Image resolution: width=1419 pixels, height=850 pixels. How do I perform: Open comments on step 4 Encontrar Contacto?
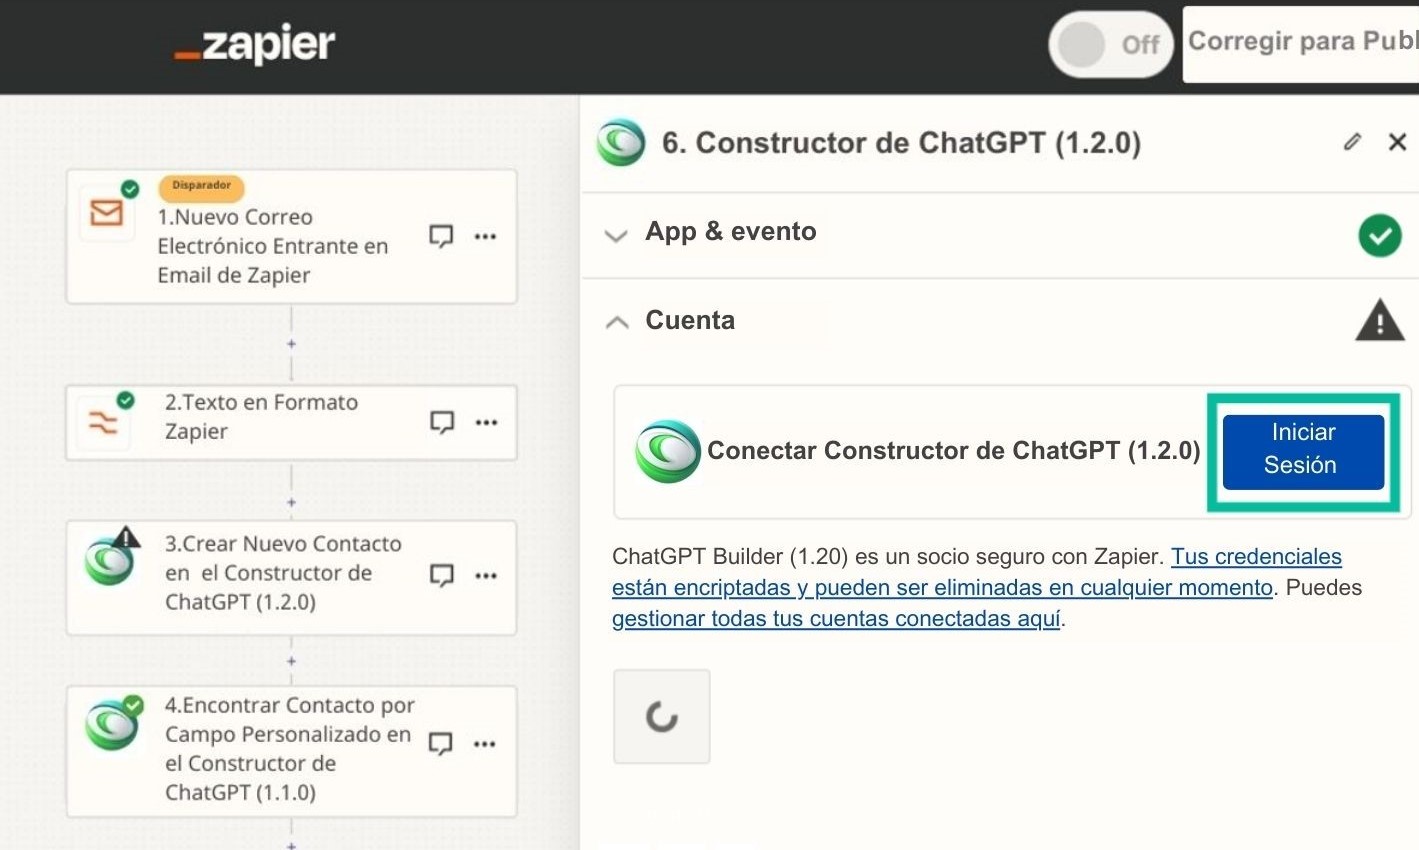[x=440, y=743]
